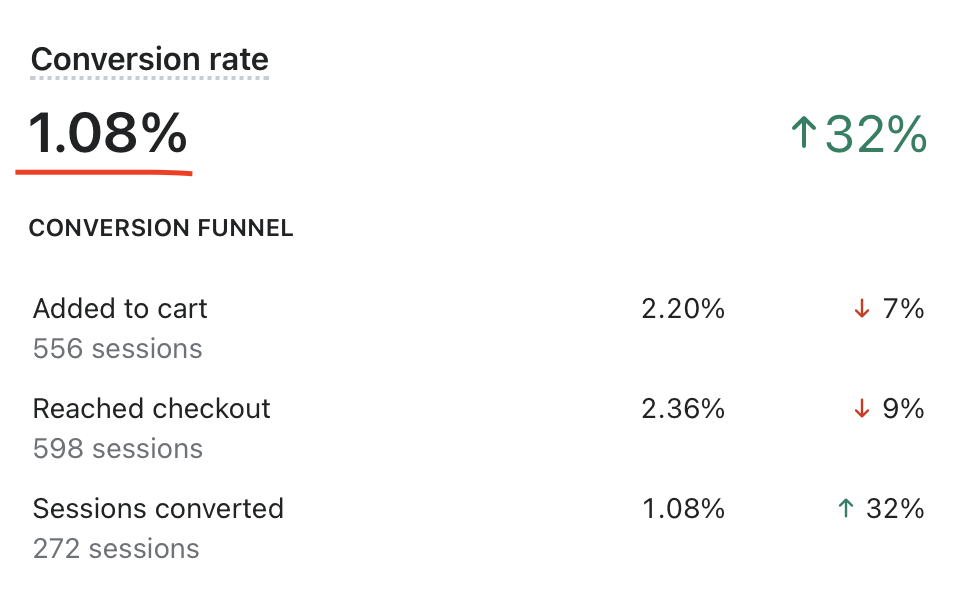Click the green up arrow in Sessions converted row

846,508
